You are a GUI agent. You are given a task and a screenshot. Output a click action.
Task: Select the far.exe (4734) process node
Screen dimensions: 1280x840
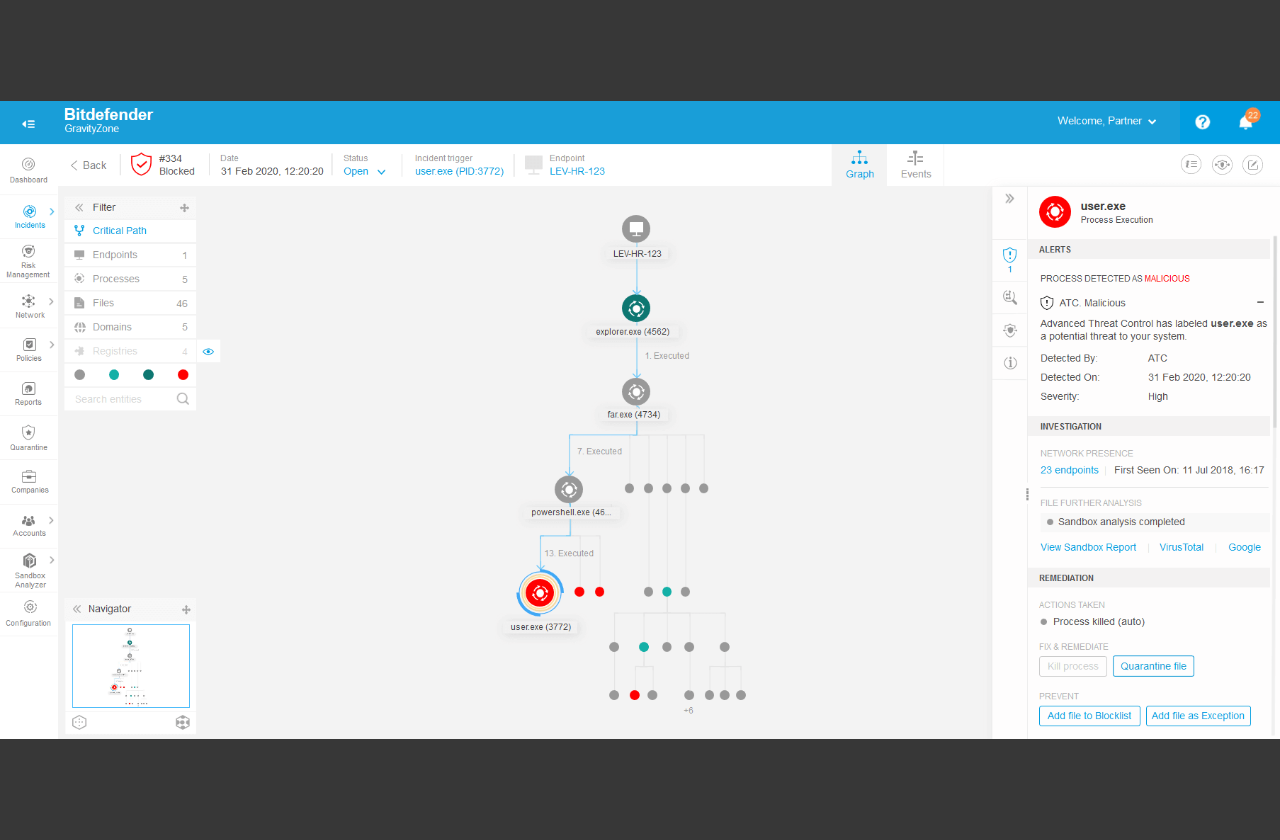tap(636, 391)
